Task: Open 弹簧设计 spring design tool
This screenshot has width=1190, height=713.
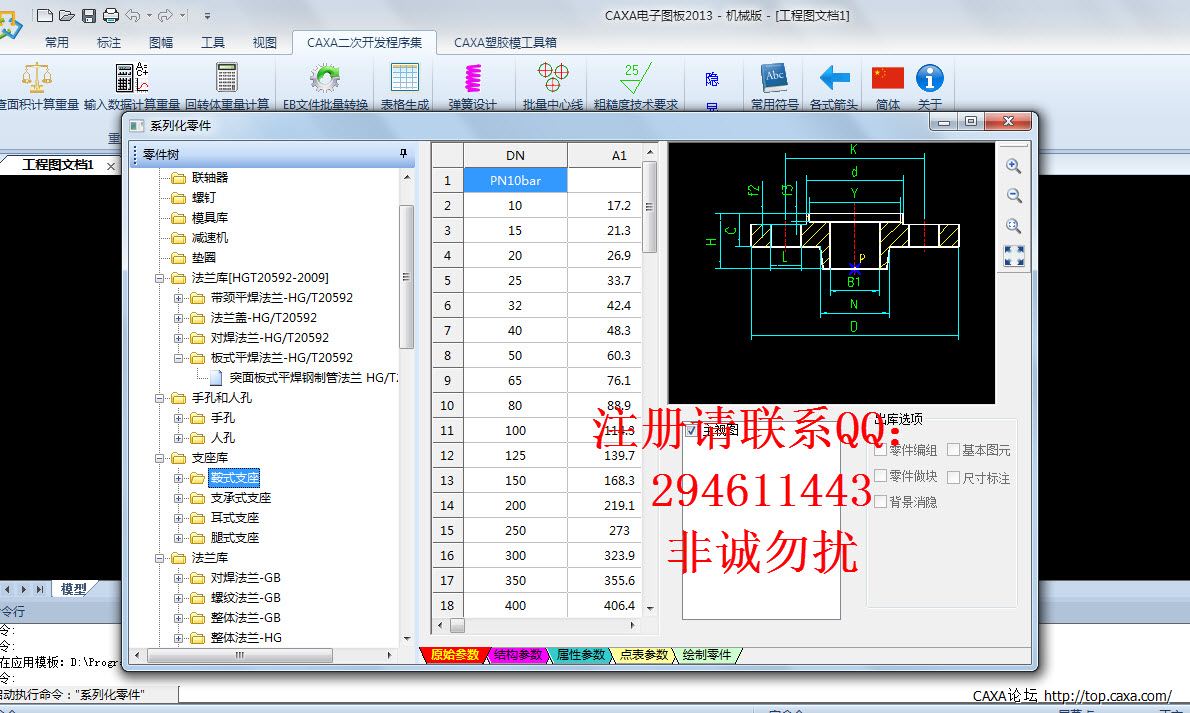Action: pos(472,86)
